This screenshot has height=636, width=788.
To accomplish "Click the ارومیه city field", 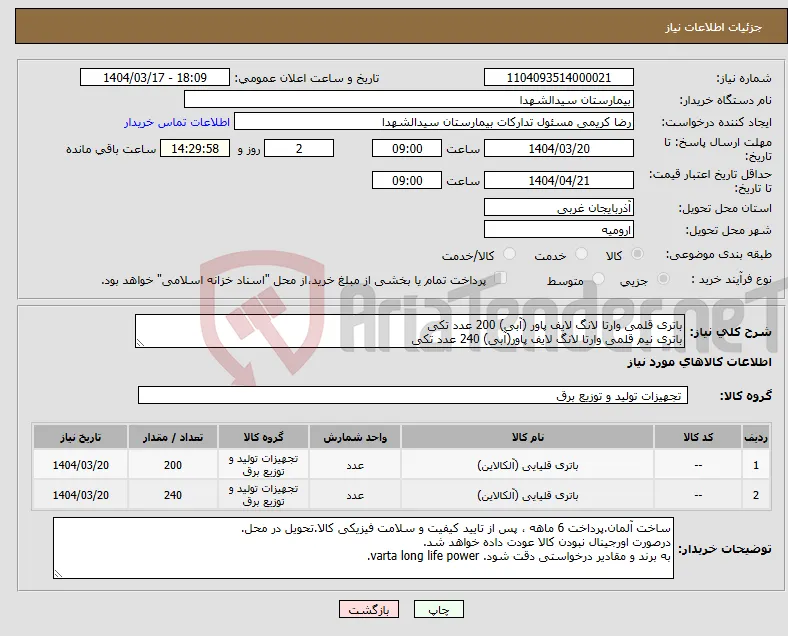I will pos(558,230).
